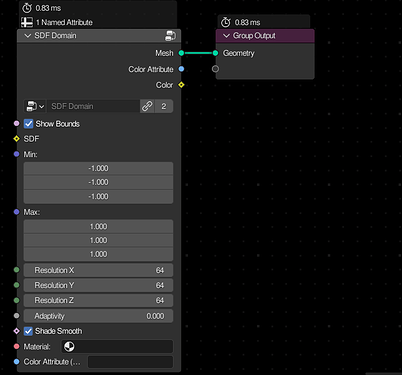Click the yellow Color output socket
Image resolution: width=402 pixels, height=375 pixels.
181,85
